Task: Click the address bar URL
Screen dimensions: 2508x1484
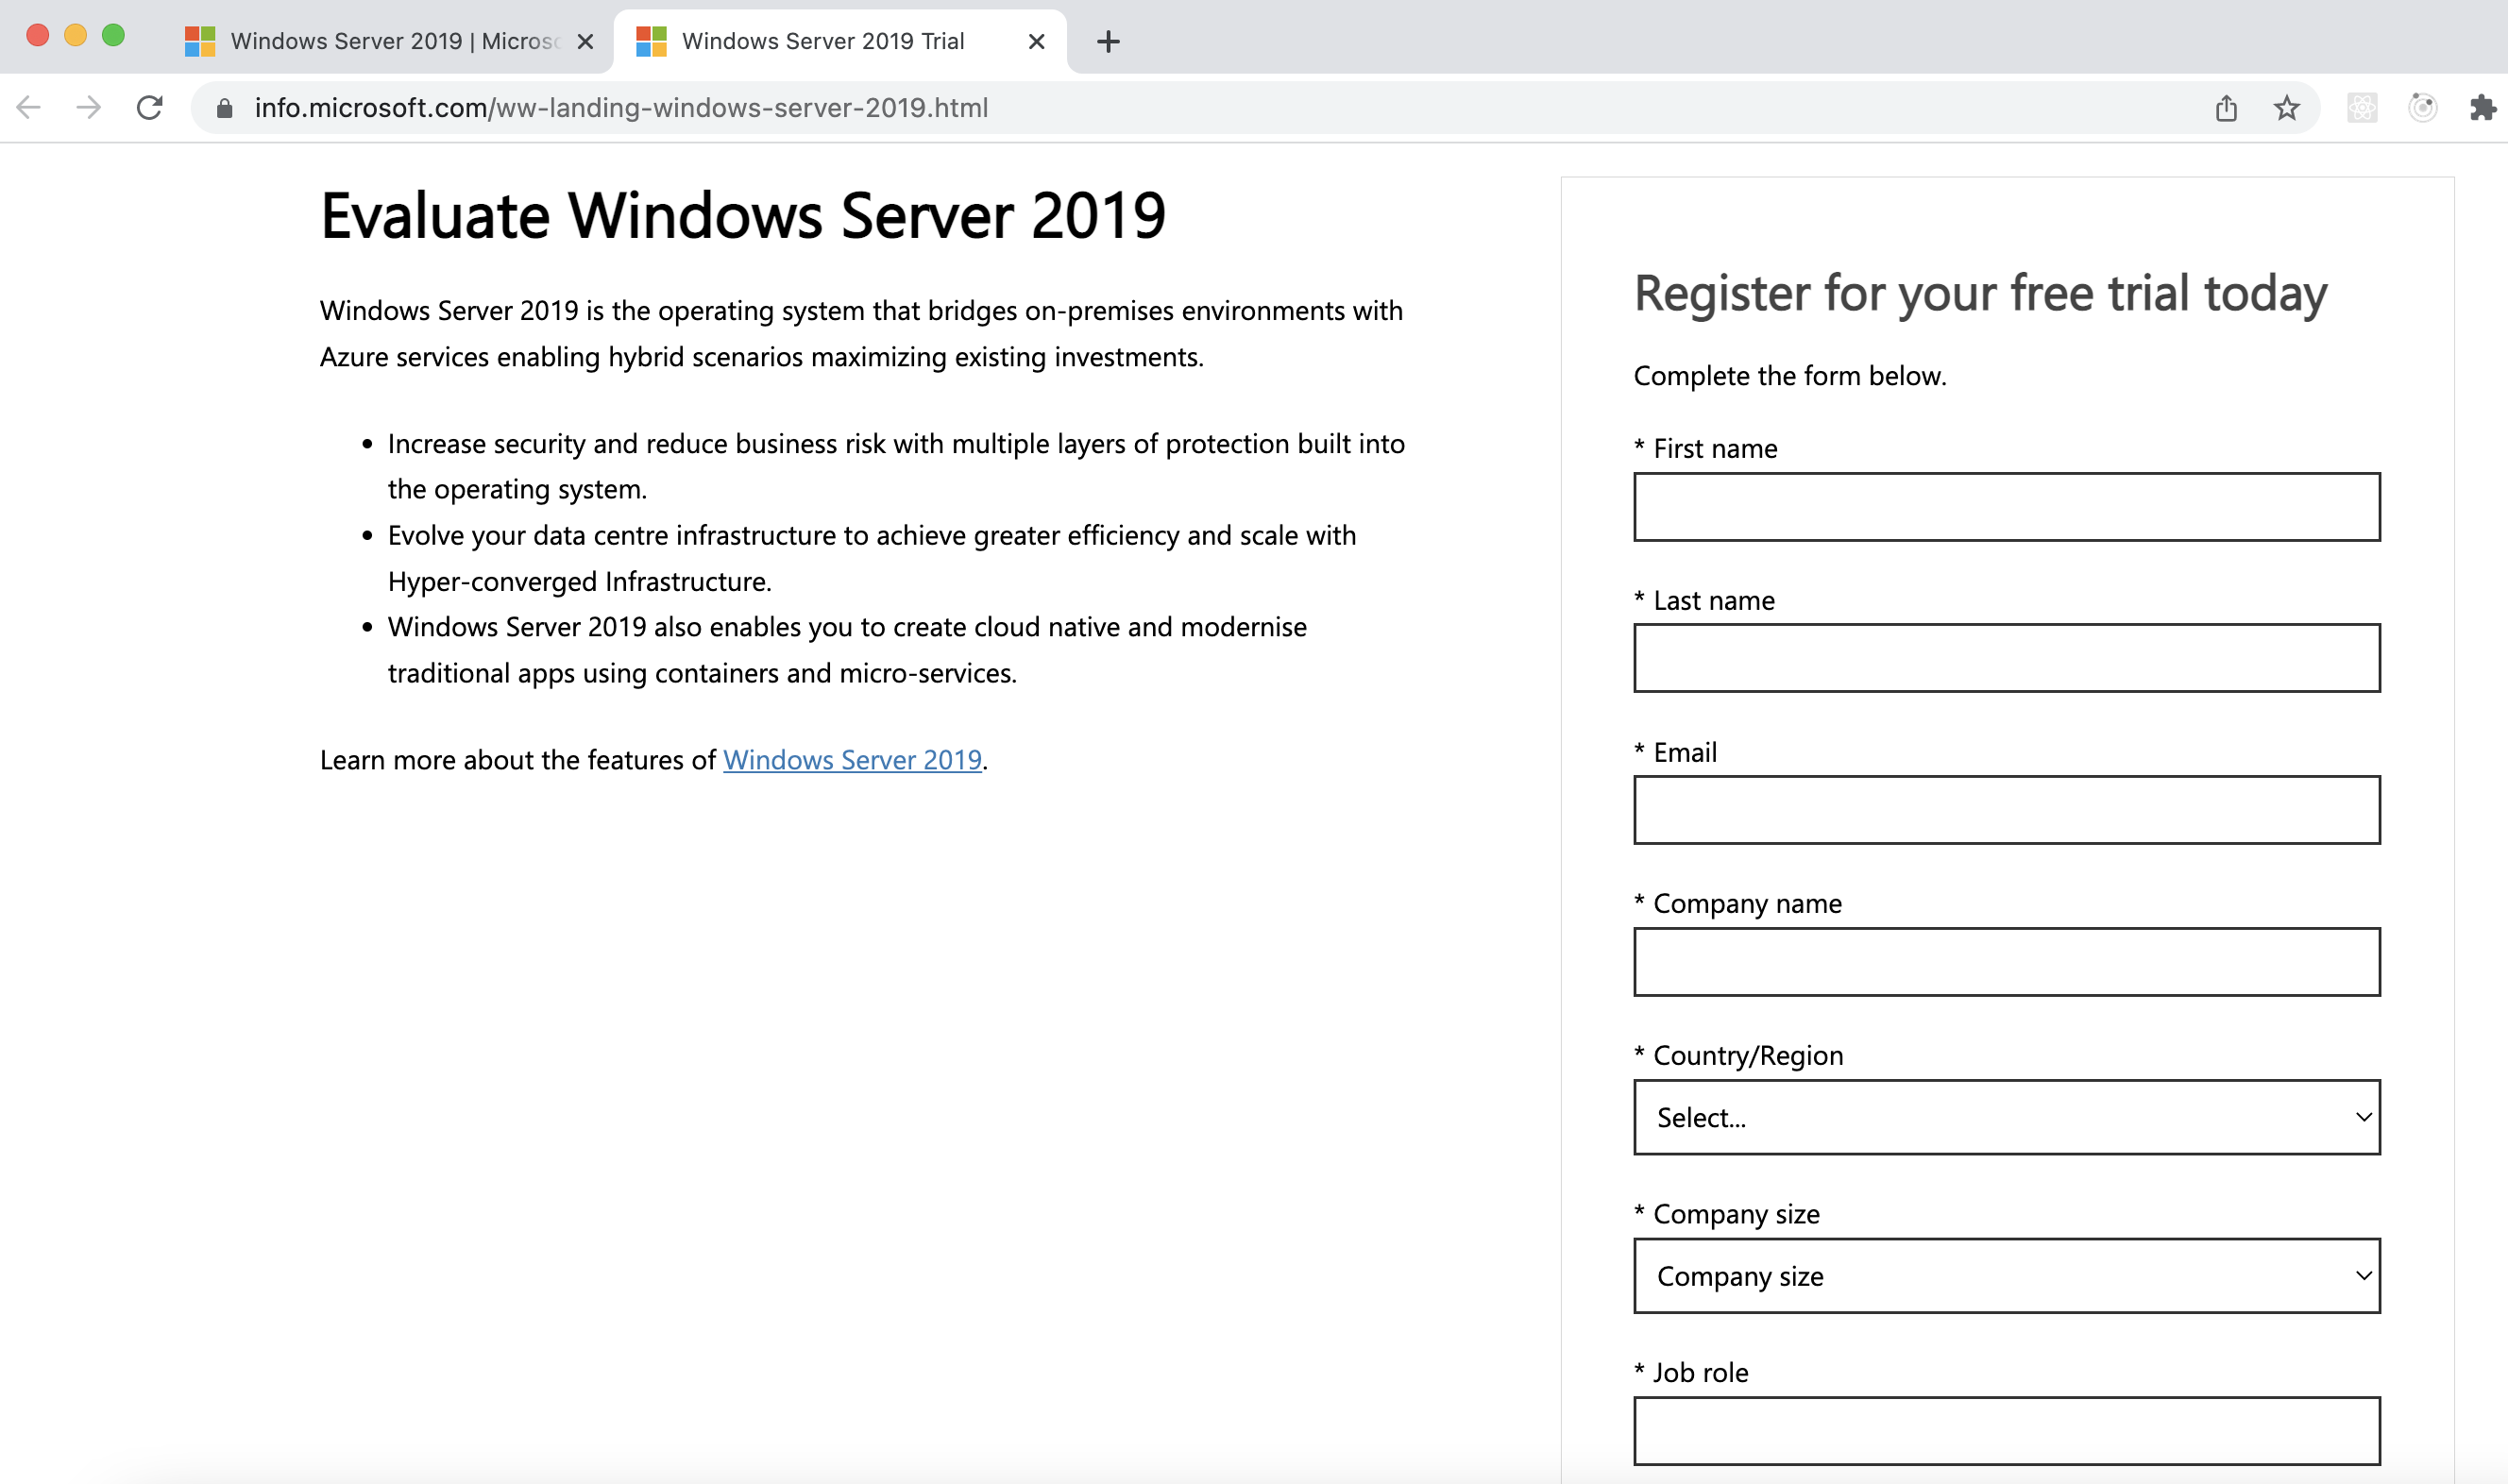Action: pos(621,108)
